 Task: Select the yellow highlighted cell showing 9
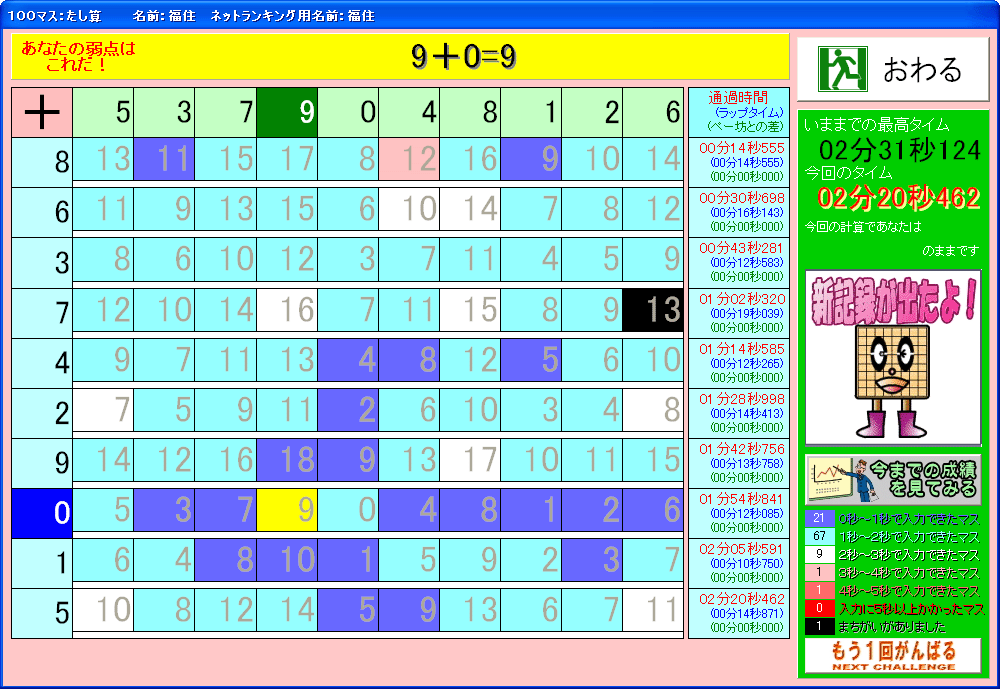click(x=287, y=511)
